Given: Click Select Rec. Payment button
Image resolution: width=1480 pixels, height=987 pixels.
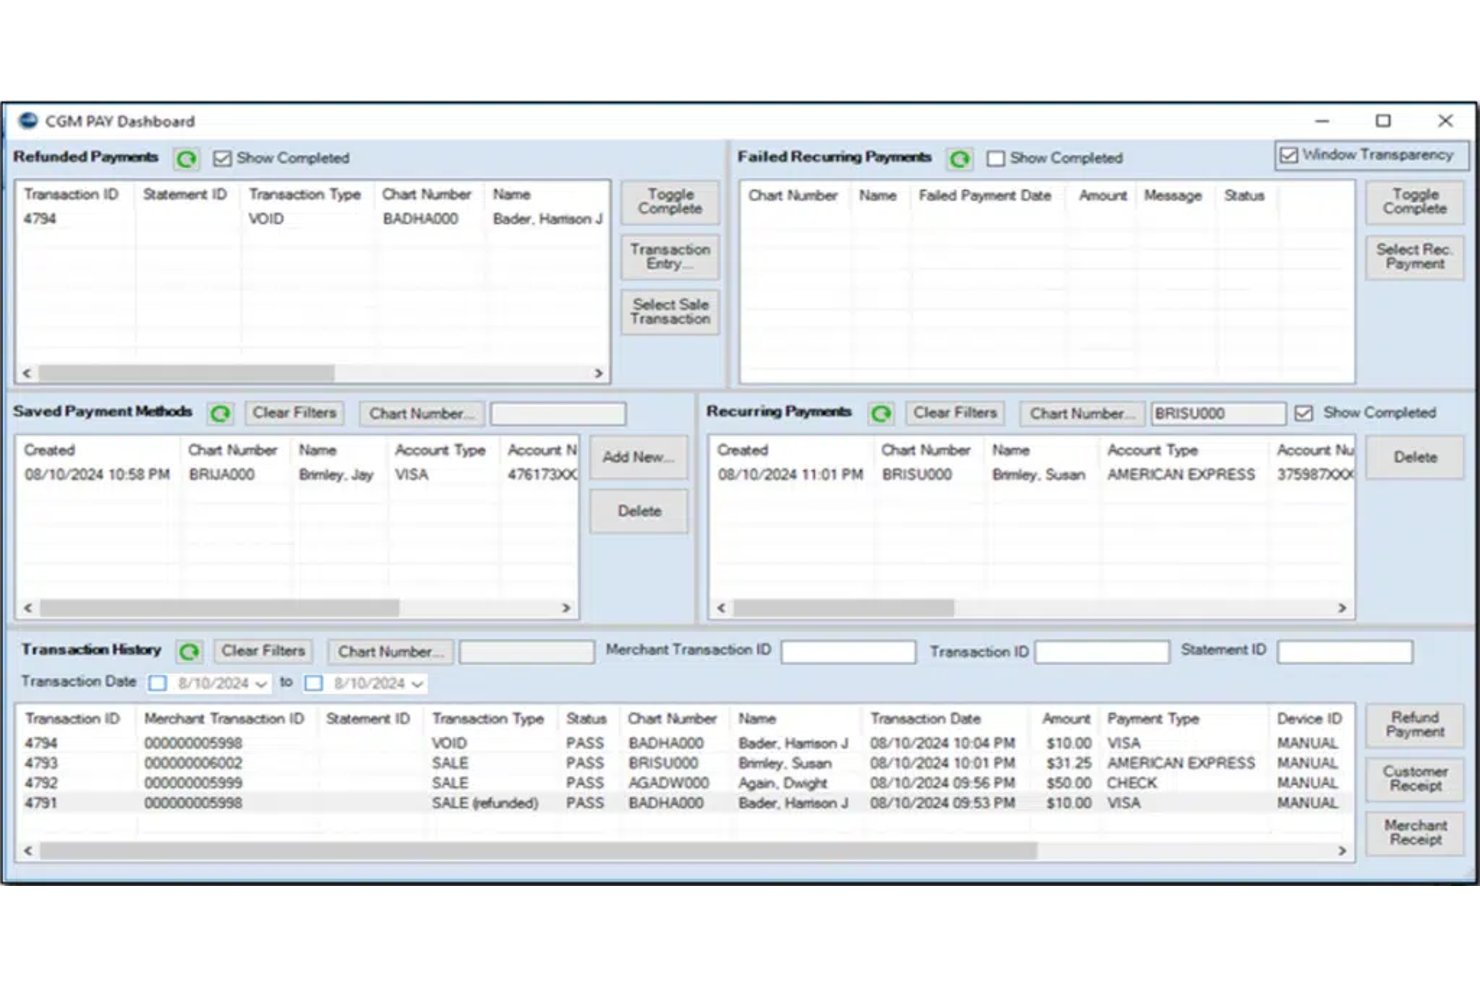Looking at the screenshot, I should click(x=1415, y=257).
